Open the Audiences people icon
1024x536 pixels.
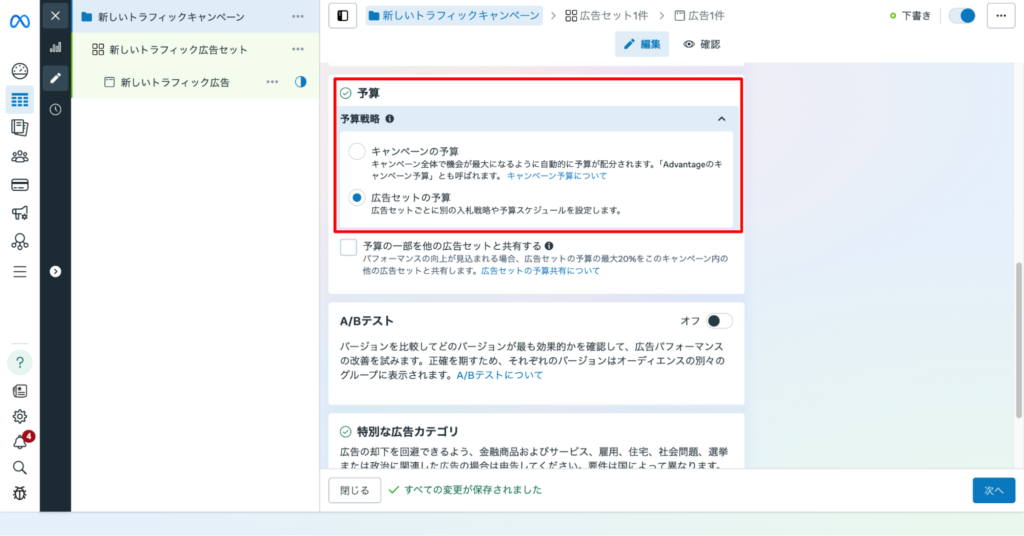click(19, 156)
